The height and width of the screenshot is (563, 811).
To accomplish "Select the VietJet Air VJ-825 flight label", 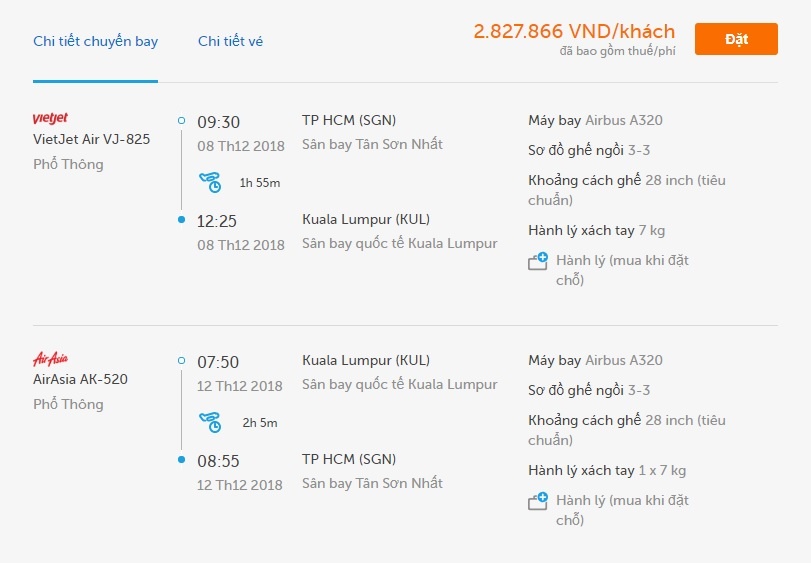I will (x=92, y=140).
